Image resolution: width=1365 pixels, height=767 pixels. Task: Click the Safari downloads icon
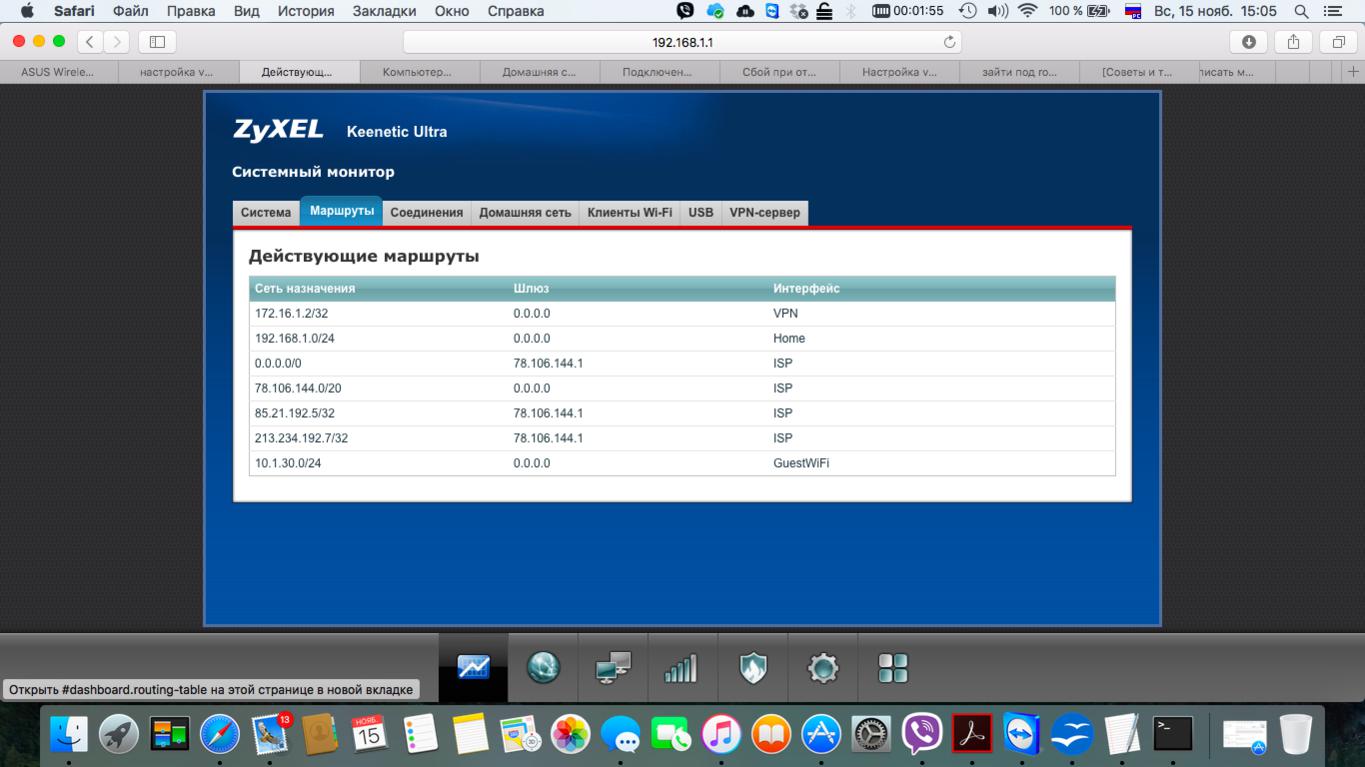[x=1248, y=42]
